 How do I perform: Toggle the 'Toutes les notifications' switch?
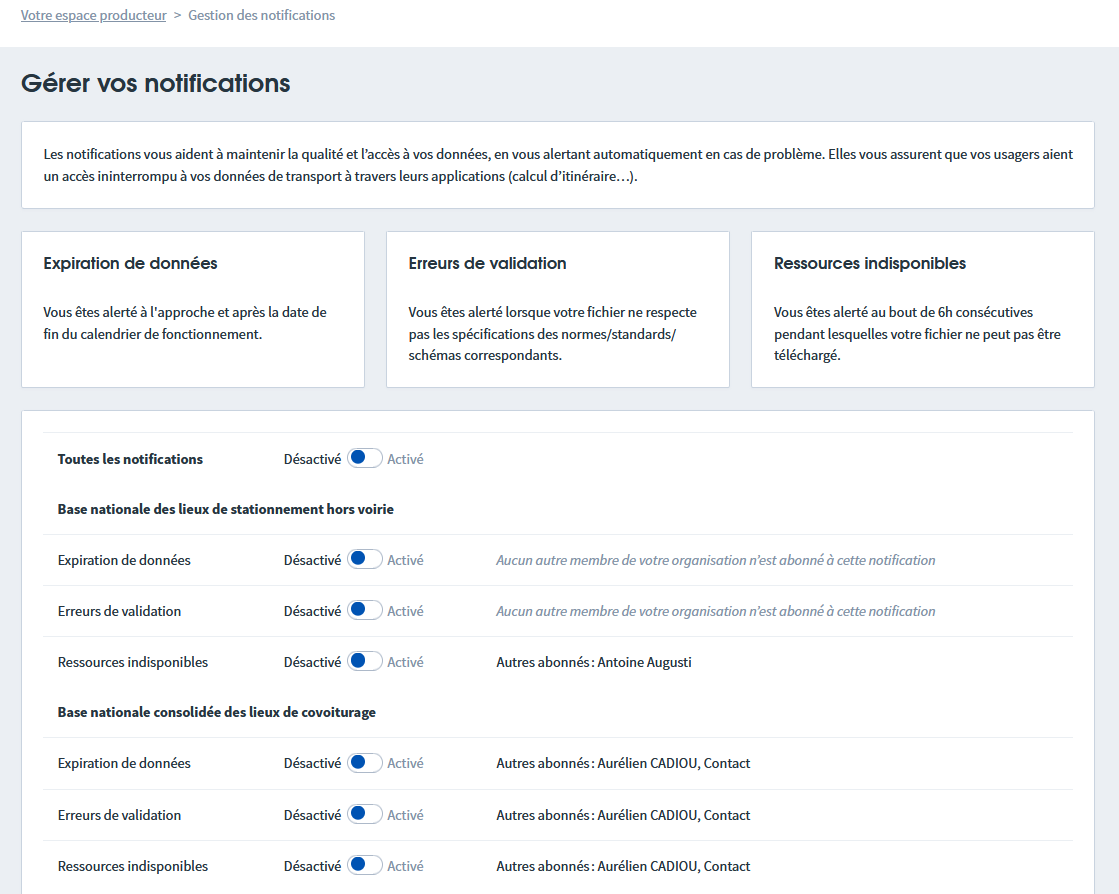364,459
